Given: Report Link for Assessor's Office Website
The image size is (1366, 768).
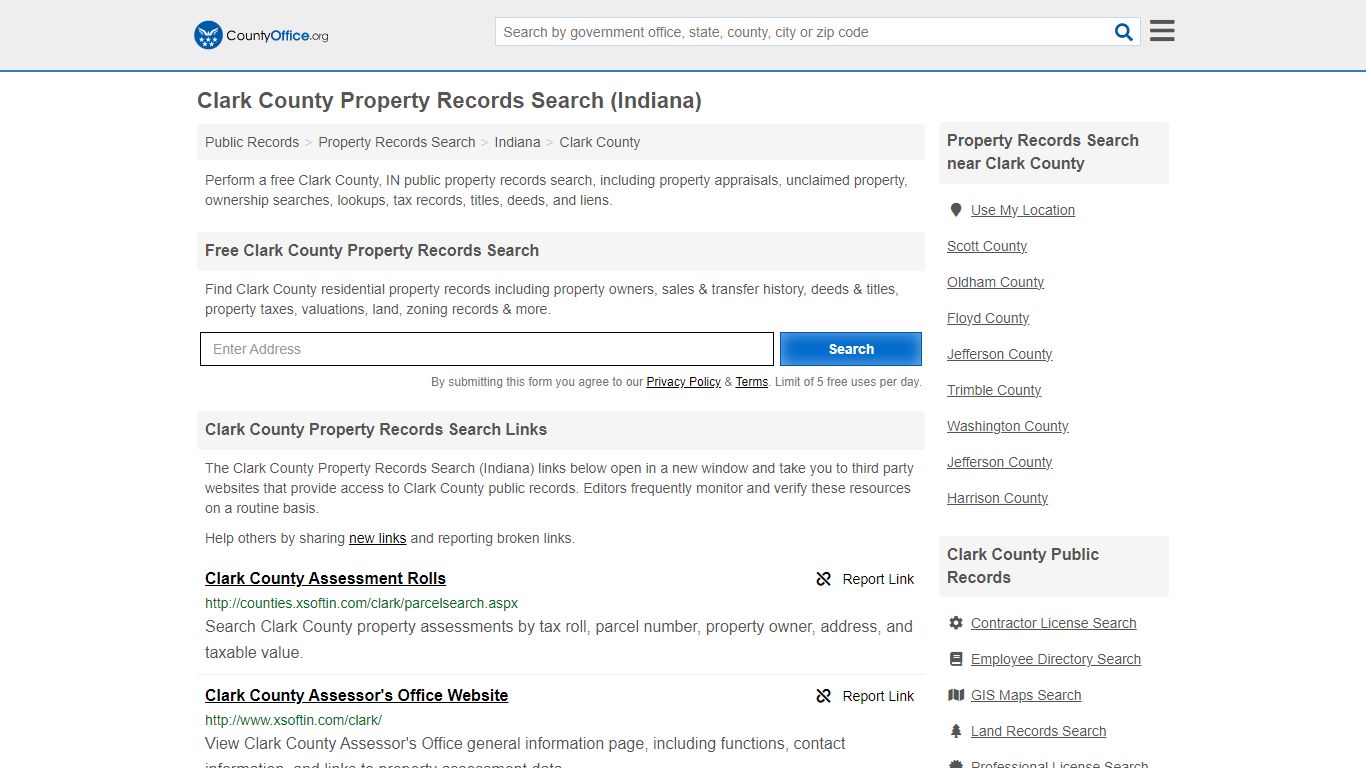Looking at the screenshot, I should coord(865,696).
